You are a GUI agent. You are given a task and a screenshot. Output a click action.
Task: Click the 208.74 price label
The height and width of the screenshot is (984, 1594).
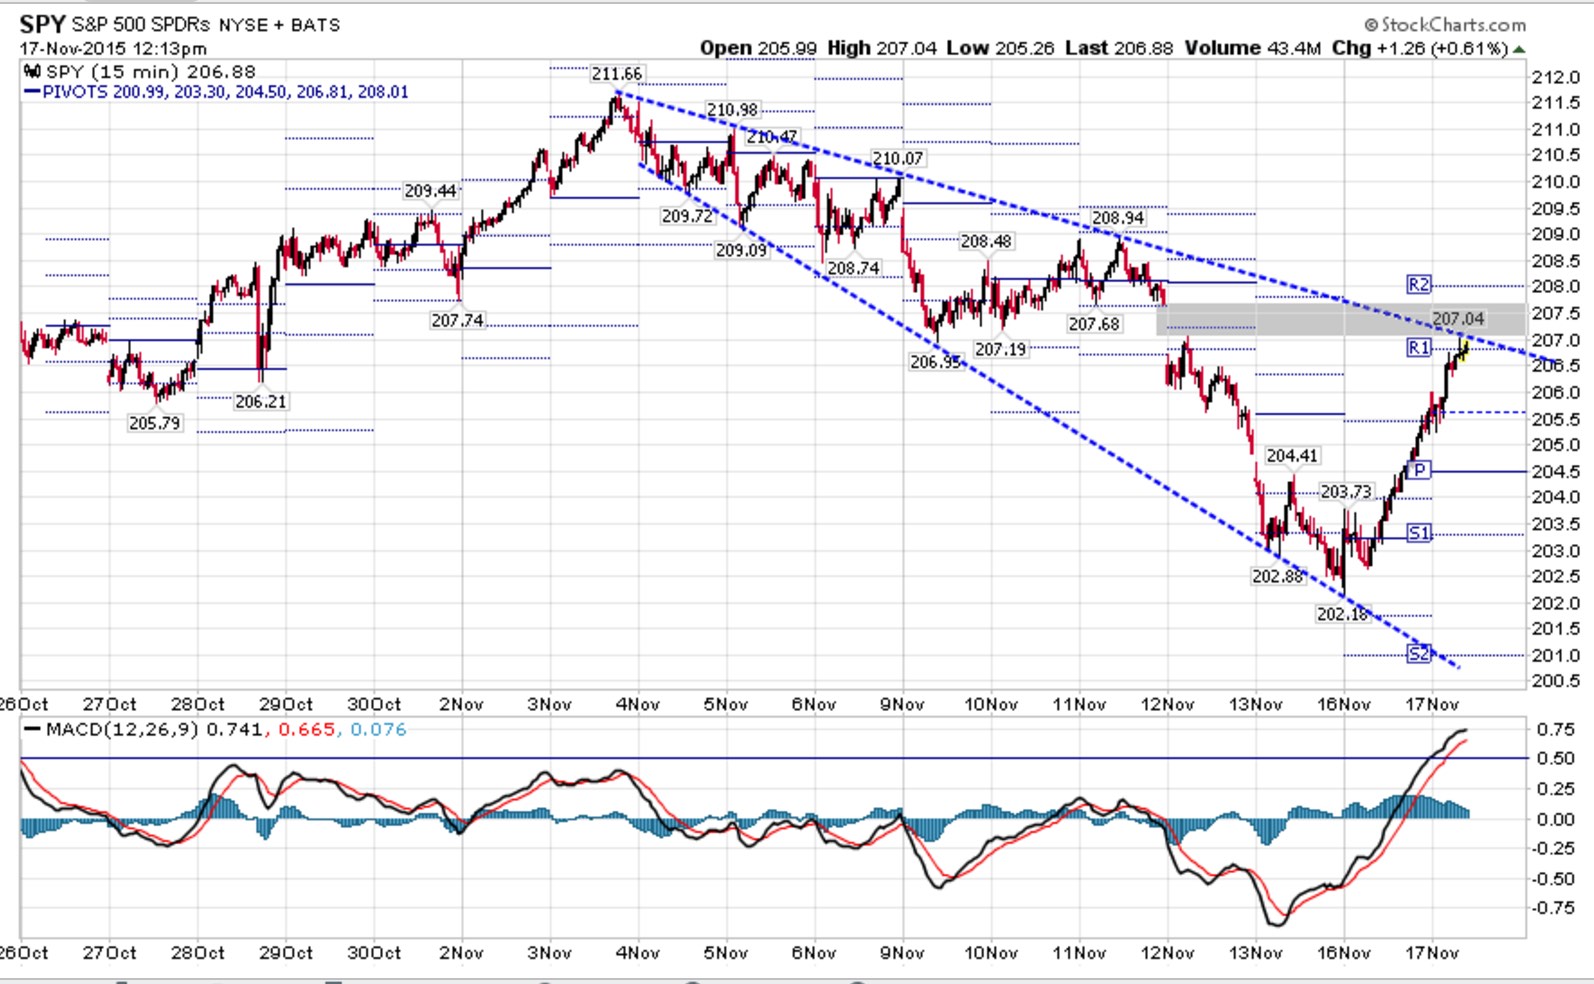(854, 268)
